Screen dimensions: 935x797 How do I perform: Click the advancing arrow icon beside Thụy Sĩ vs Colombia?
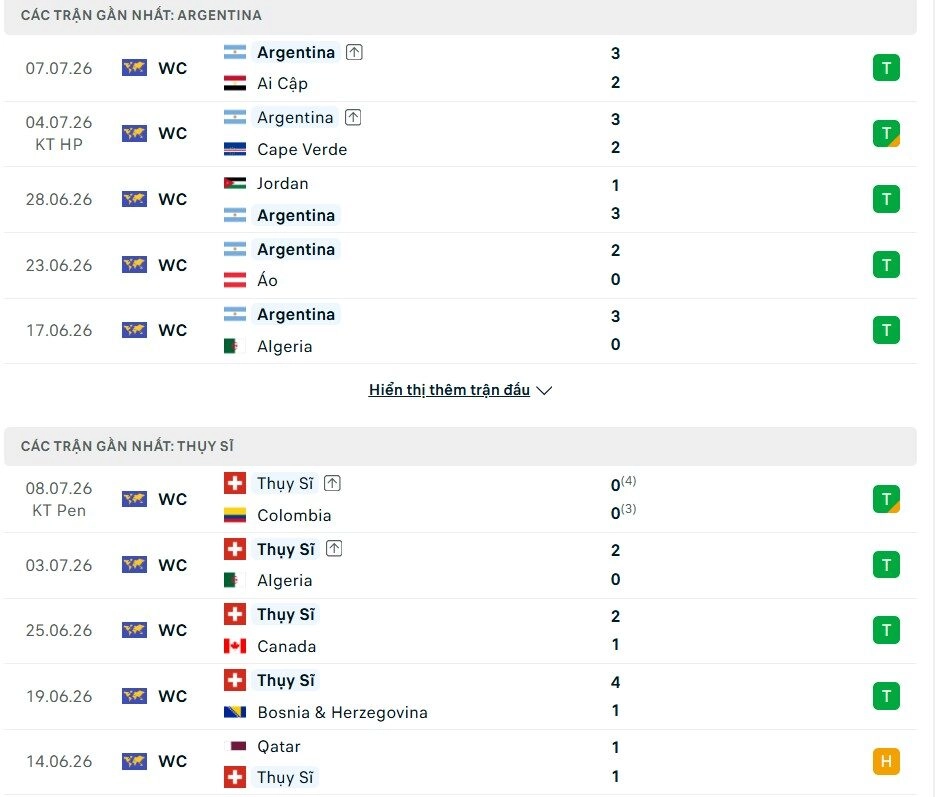332,483
